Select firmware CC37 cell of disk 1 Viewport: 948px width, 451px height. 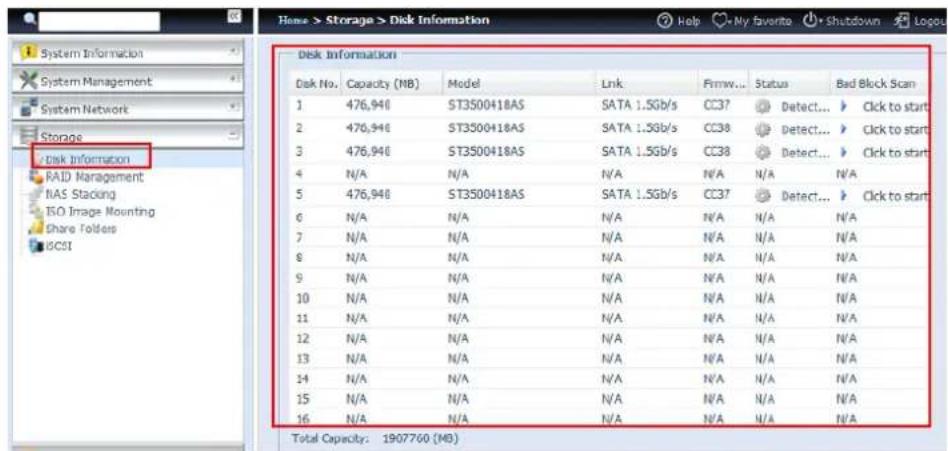(x=717, y=106)
